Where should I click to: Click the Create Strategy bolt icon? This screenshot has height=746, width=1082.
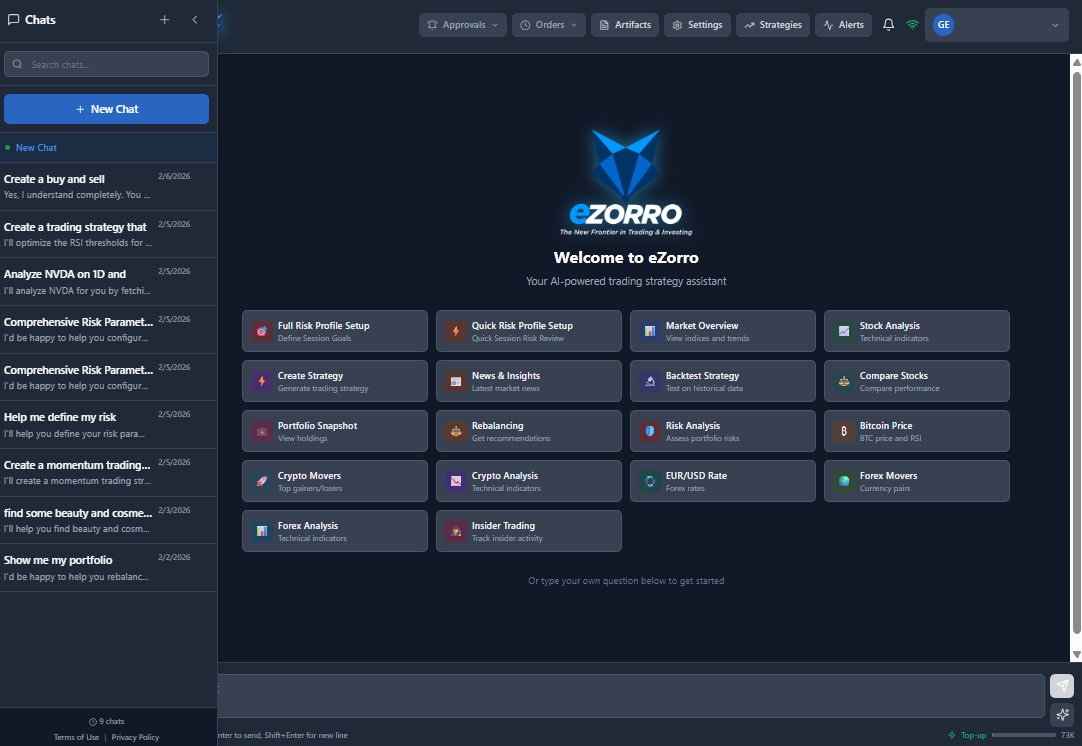point(262,381)
